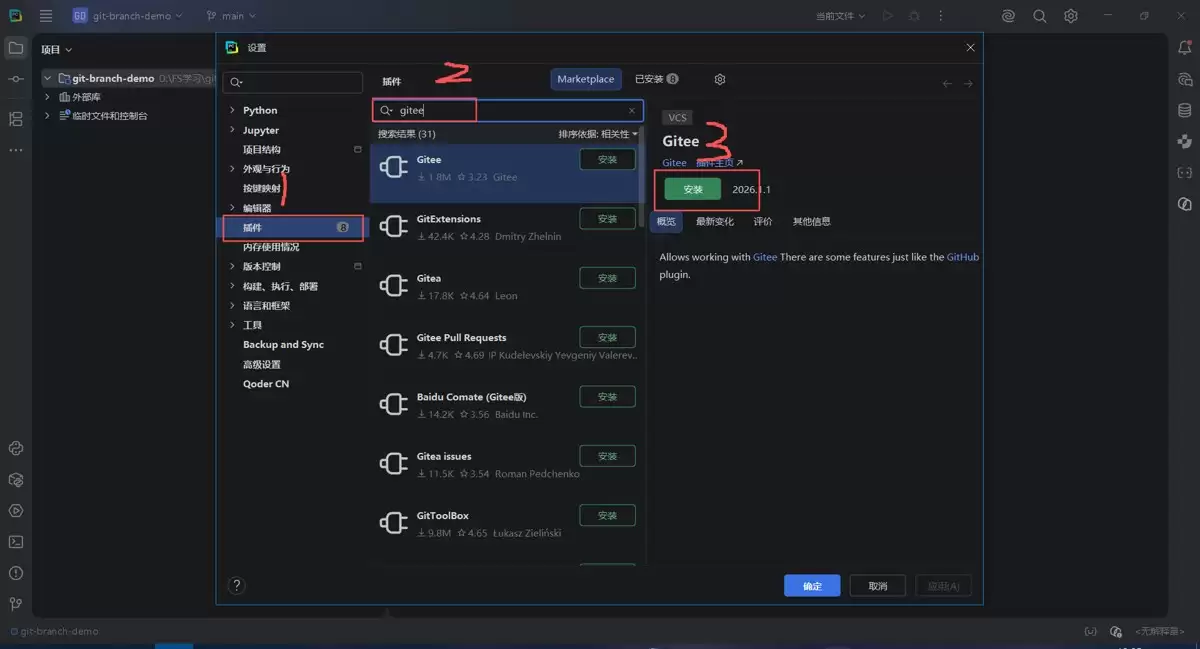Click the 确定 button

click(813, 586)
